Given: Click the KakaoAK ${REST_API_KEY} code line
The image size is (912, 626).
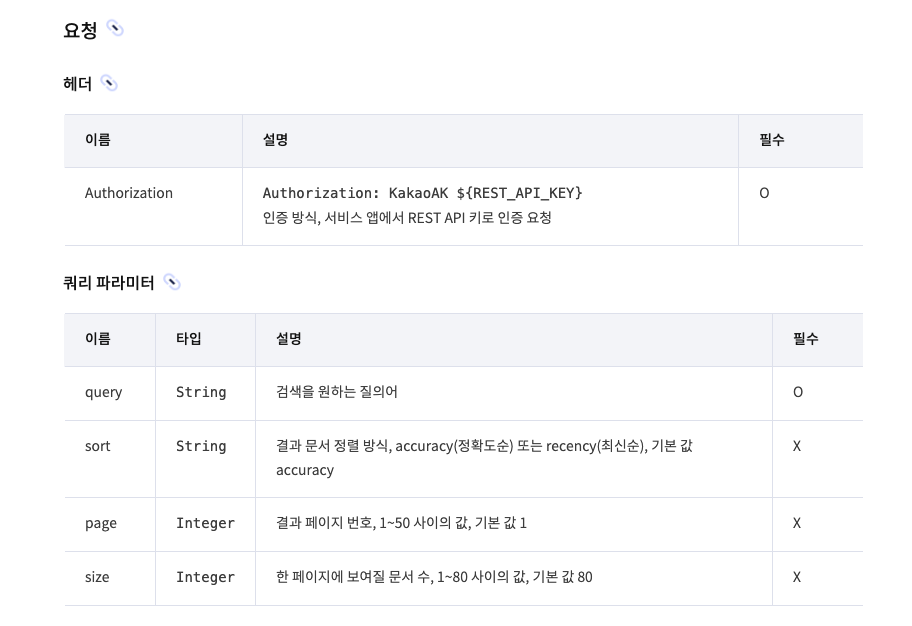Looking at the screenshot, I should coord(422,193).
